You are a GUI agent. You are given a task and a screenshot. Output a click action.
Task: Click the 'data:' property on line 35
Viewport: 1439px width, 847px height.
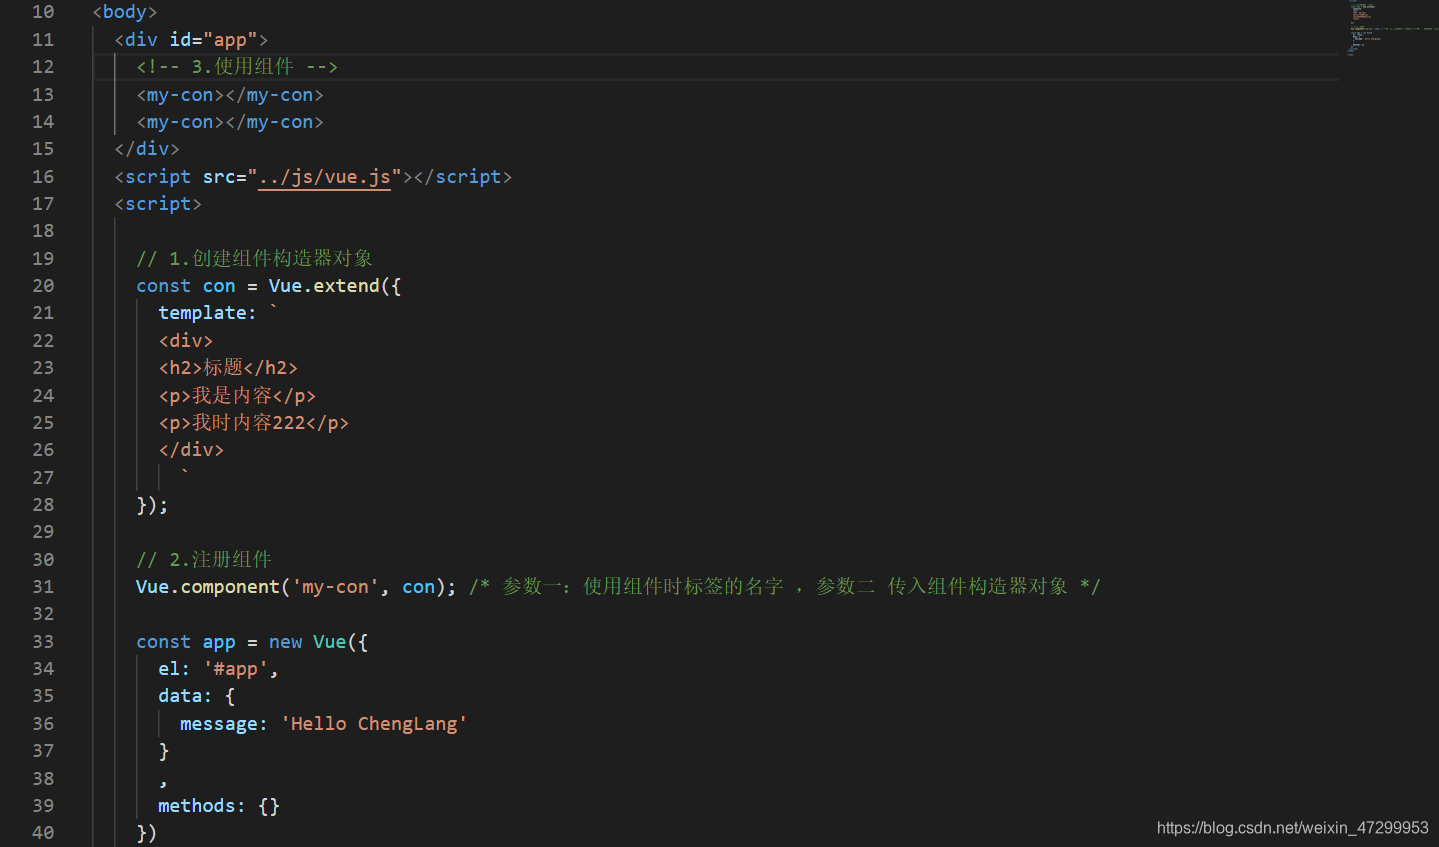pos(185,696)
